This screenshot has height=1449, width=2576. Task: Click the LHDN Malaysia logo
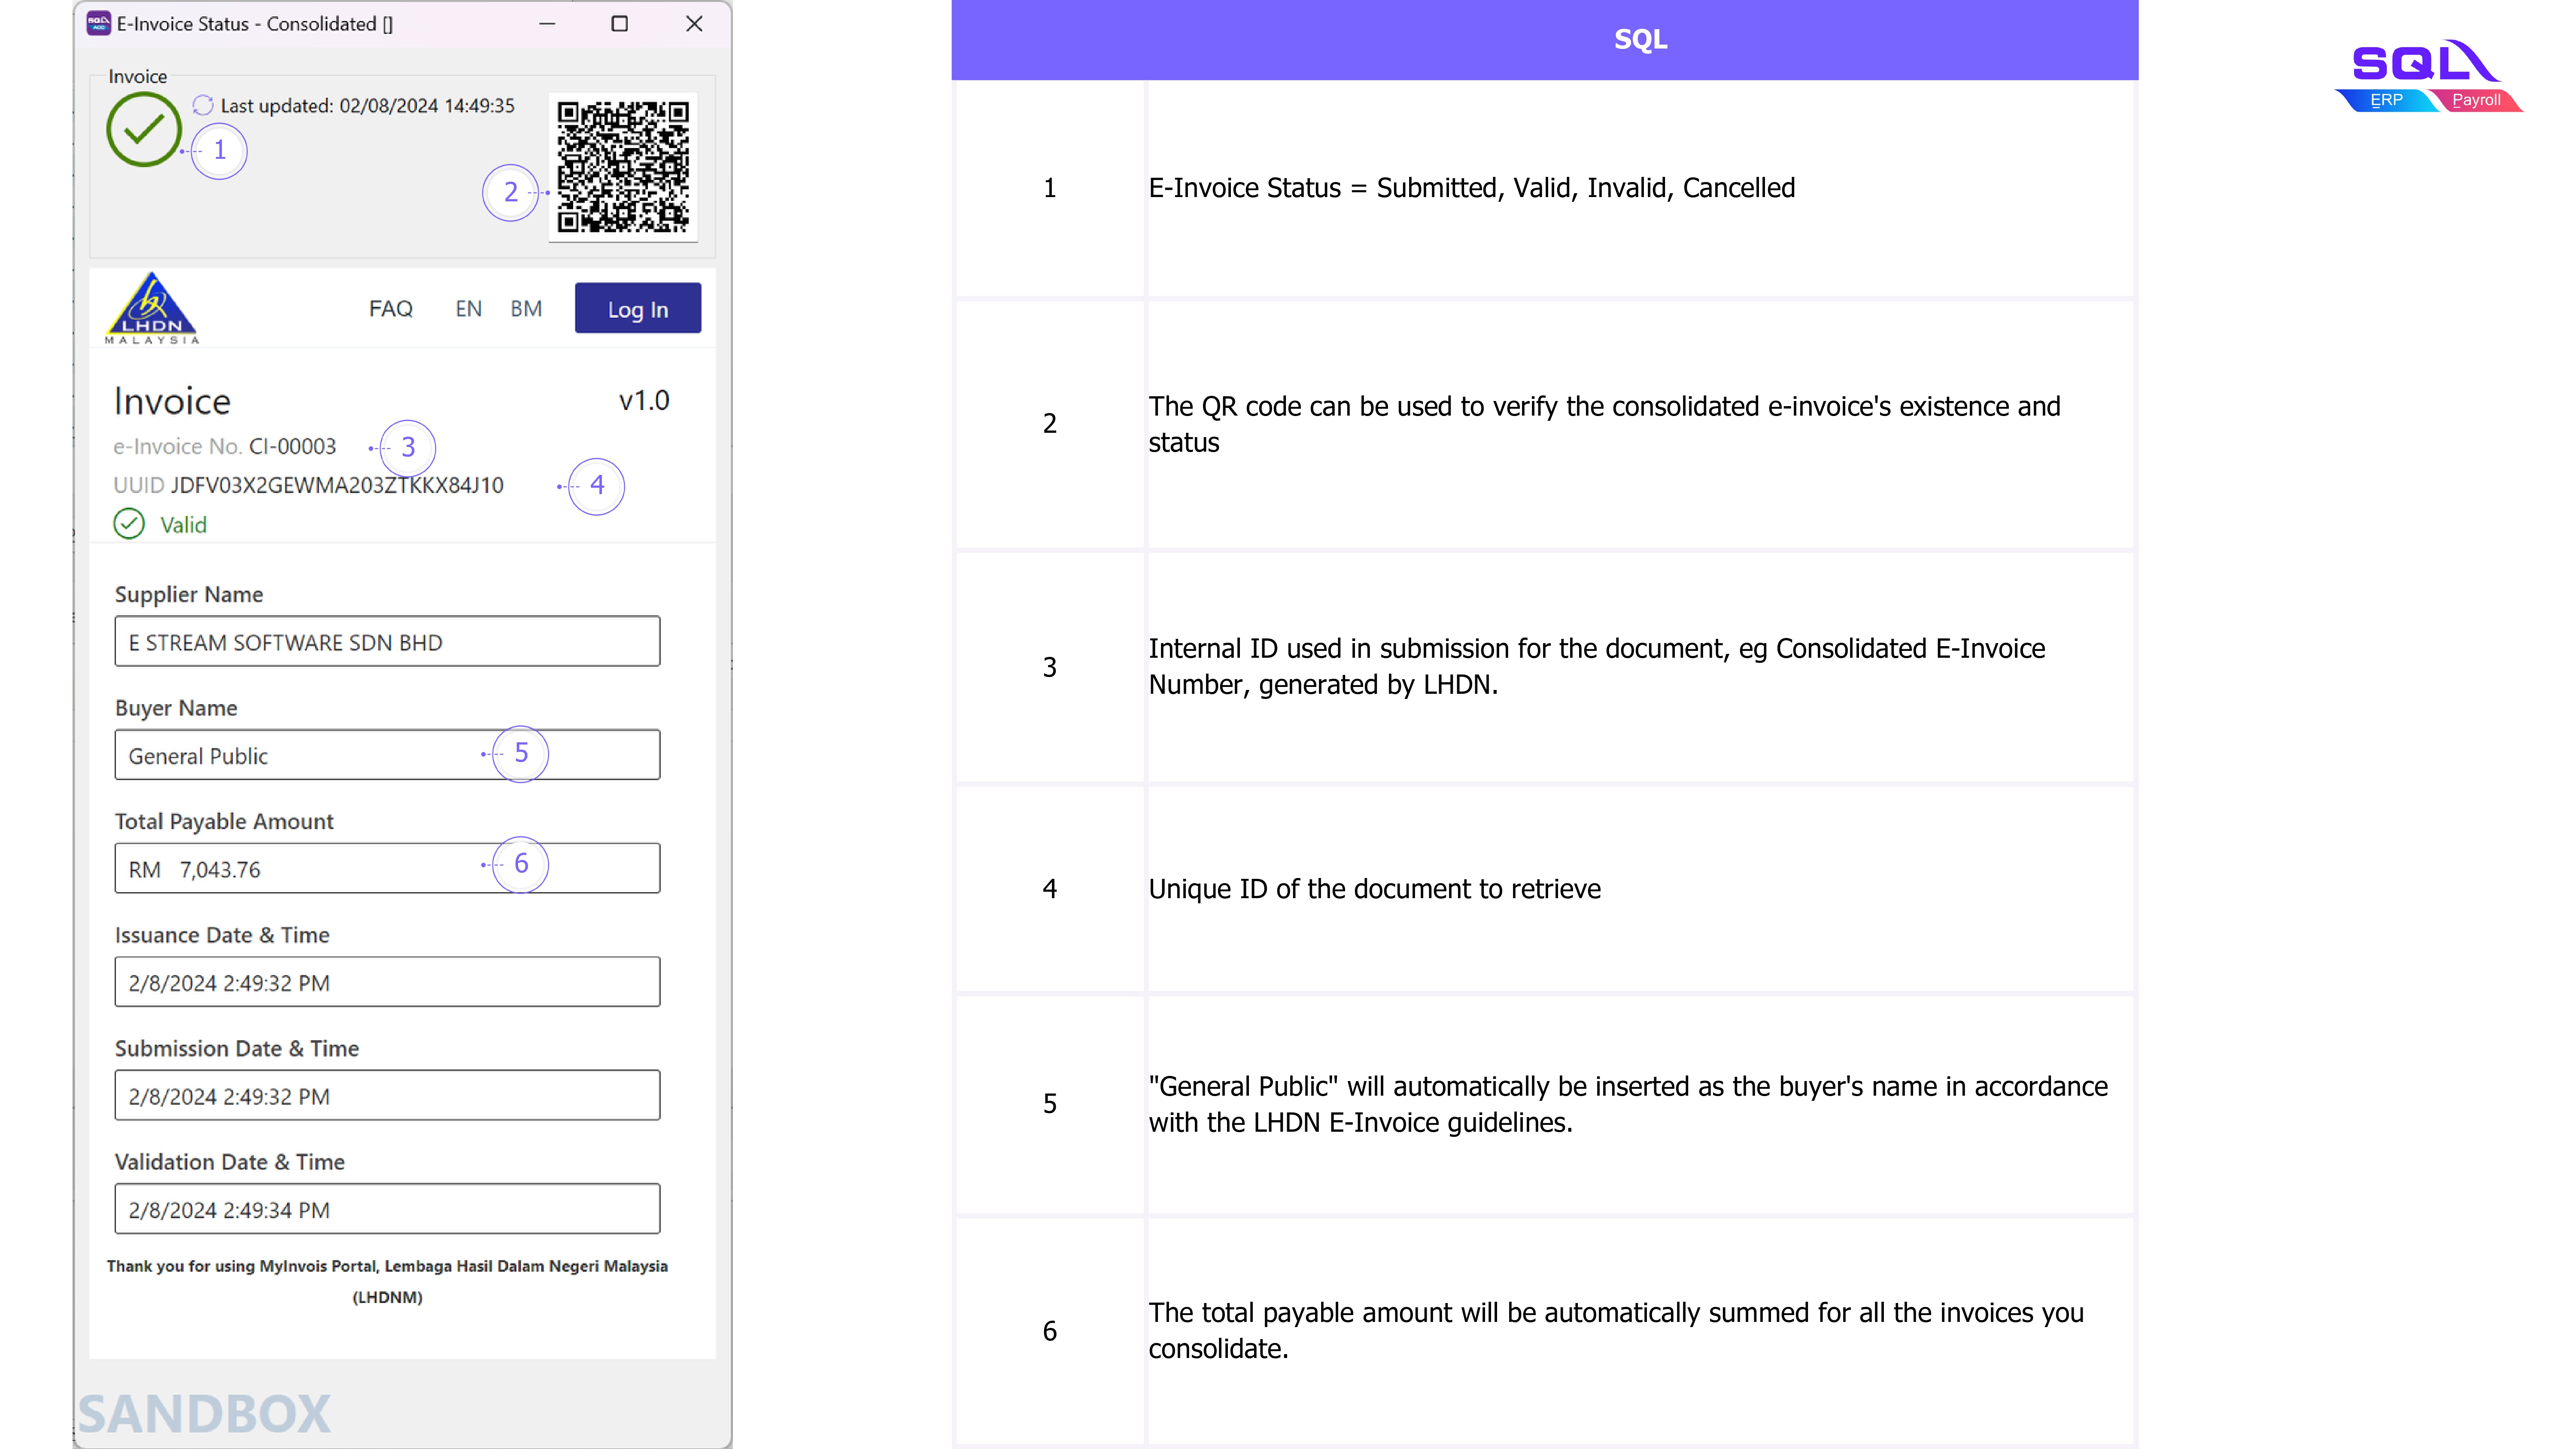152,308
